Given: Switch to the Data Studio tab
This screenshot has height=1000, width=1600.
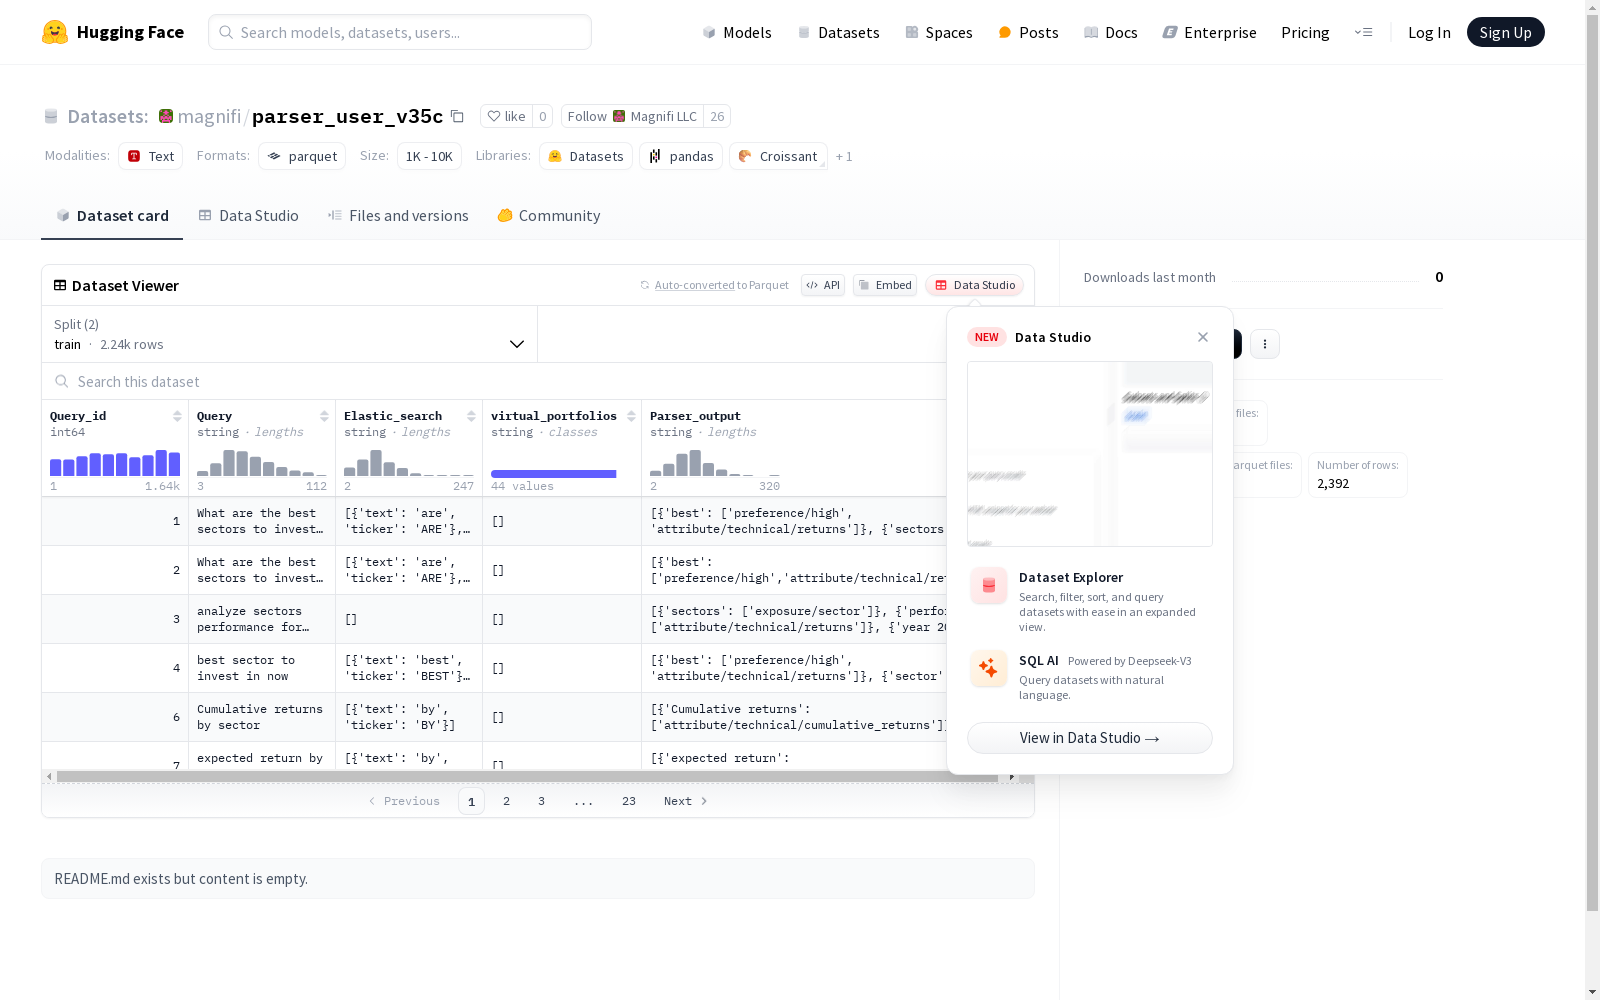Looking at the screenshot, I should tap(248, 216).
